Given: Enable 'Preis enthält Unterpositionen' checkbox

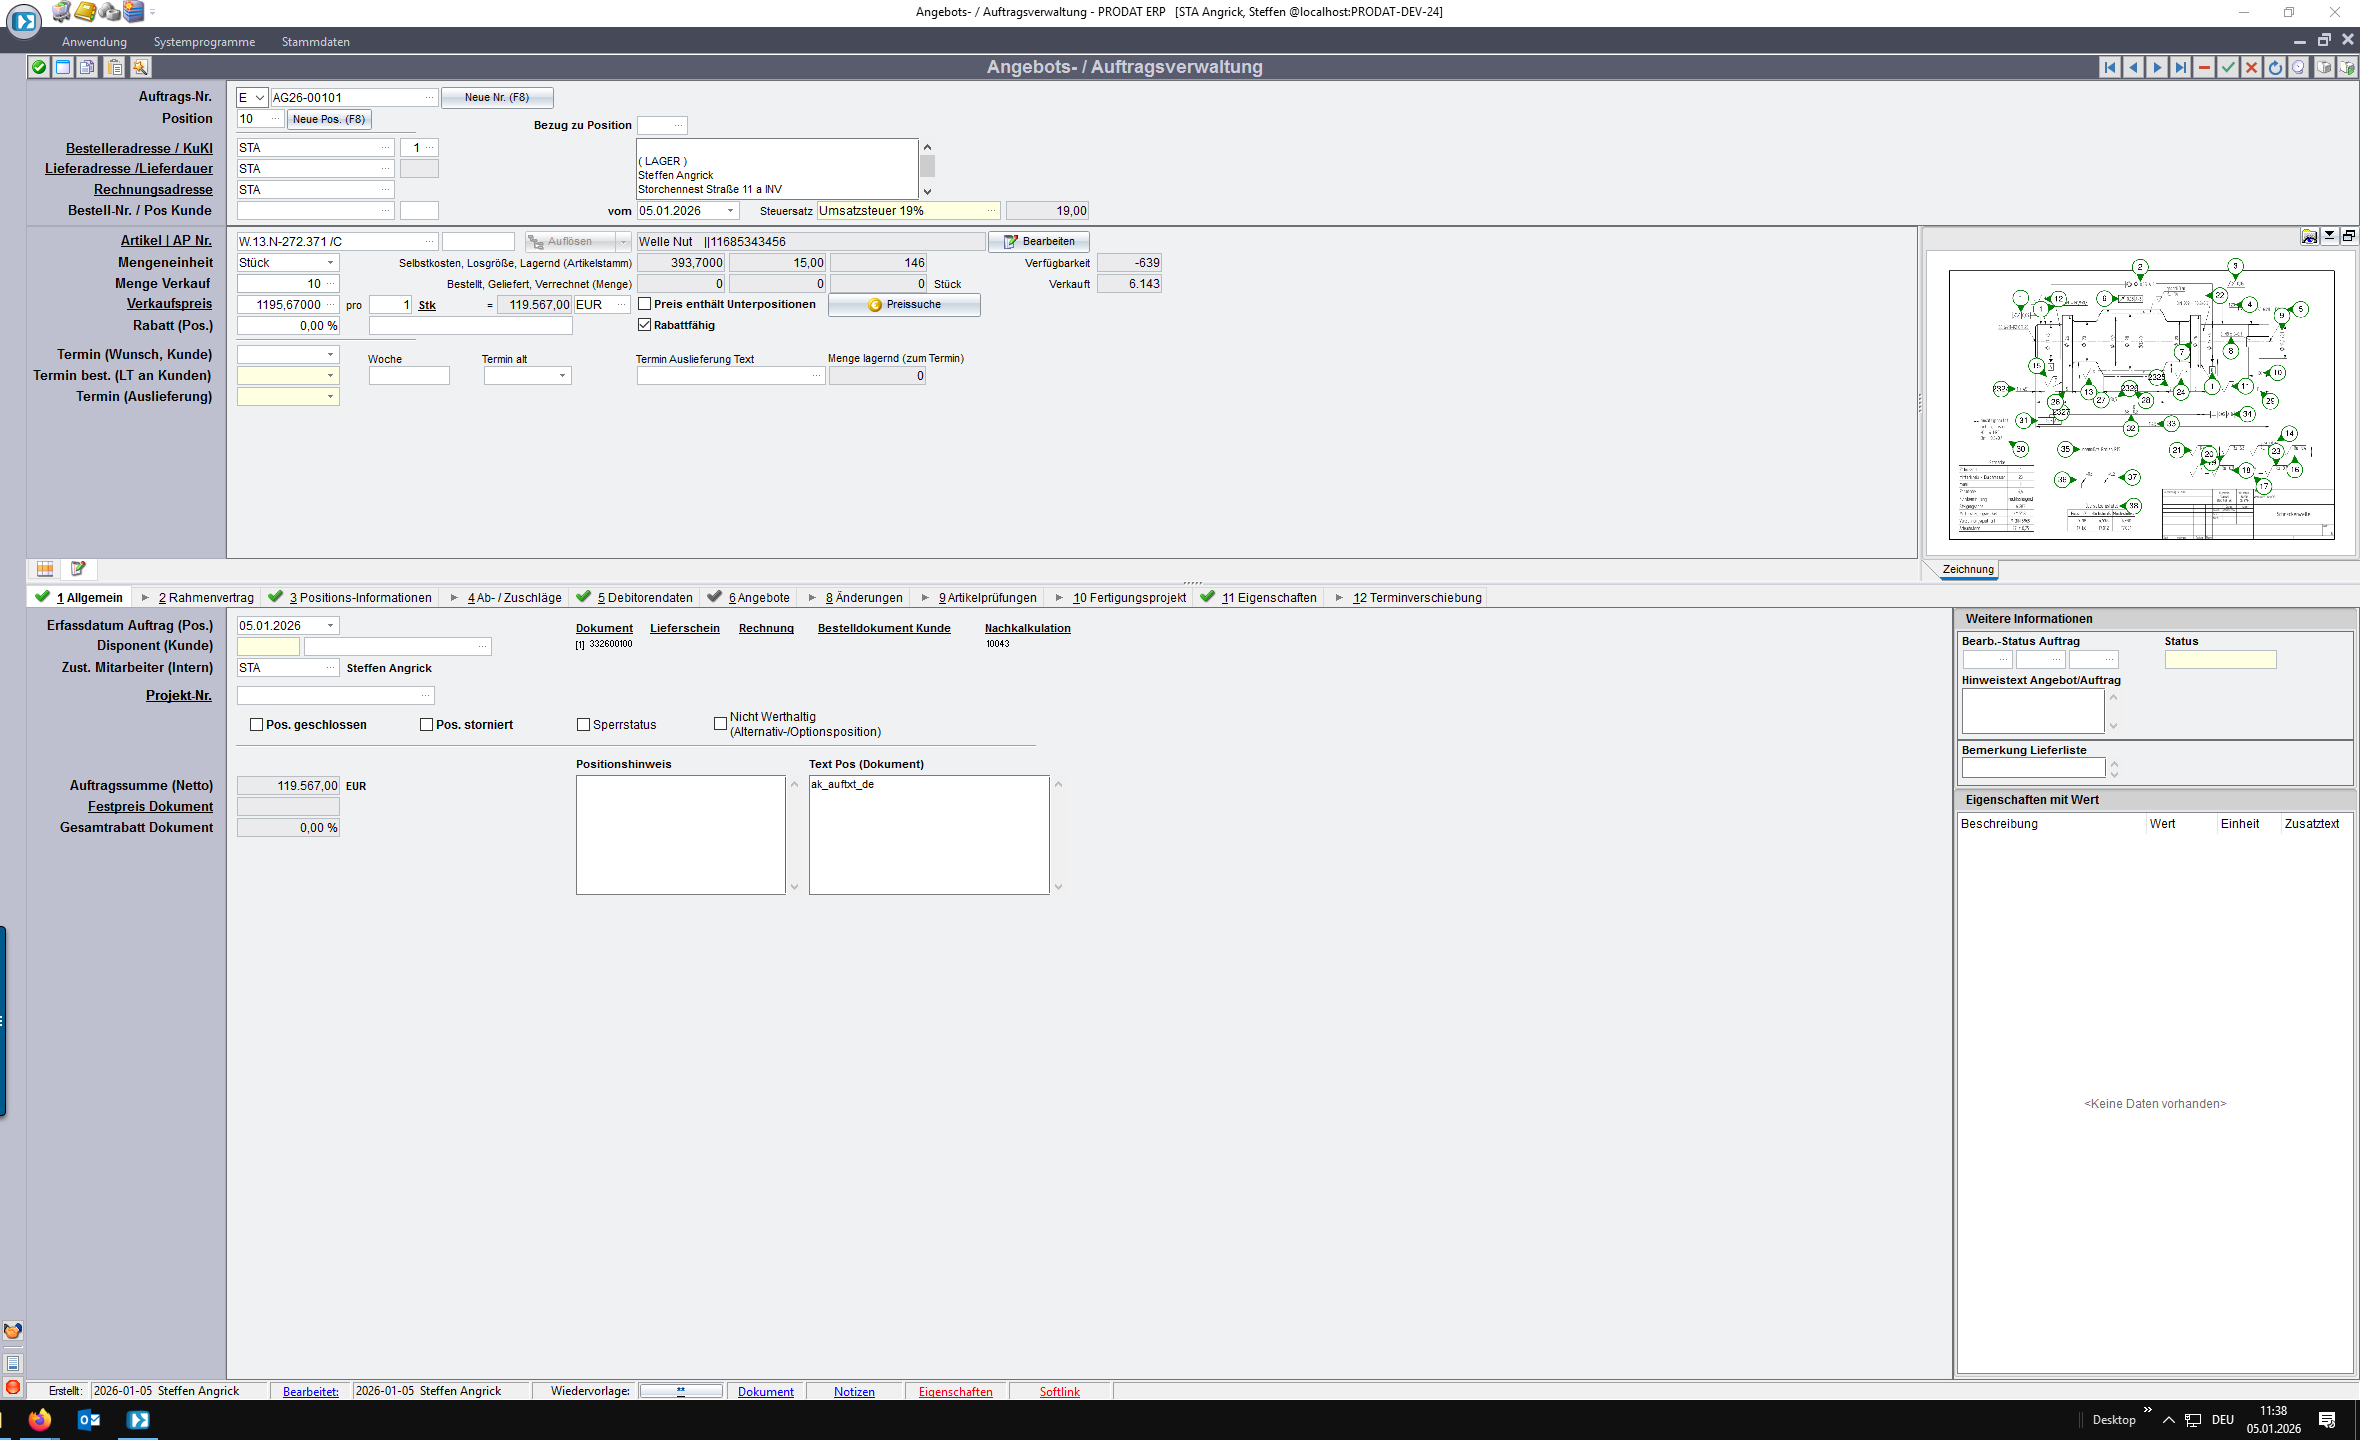Looking at the screenshot, I should coord(645,304).
